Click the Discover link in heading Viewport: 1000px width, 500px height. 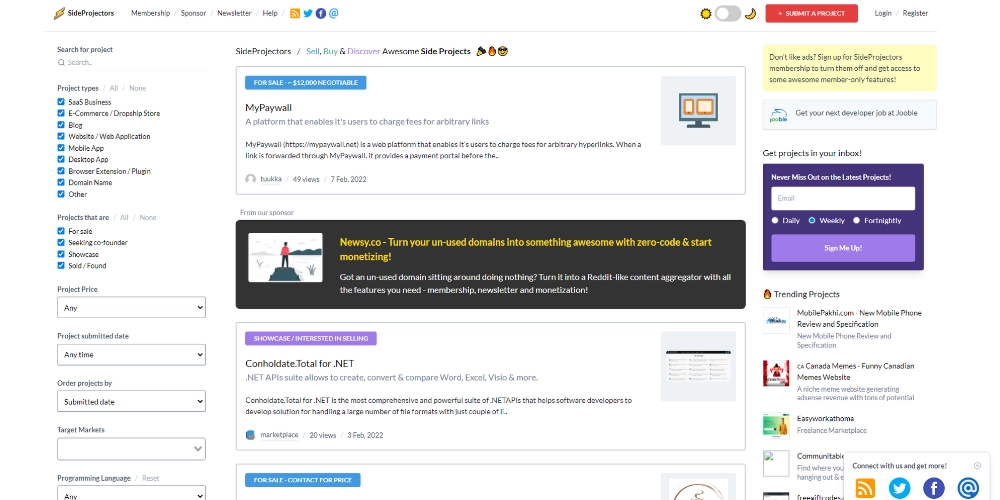pyautogui.click(x=364, y=51)
